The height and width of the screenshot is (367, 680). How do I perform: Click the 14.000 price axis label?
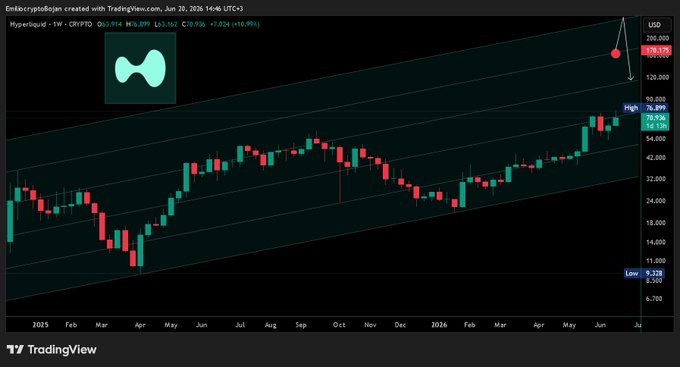tap(656, 242)
